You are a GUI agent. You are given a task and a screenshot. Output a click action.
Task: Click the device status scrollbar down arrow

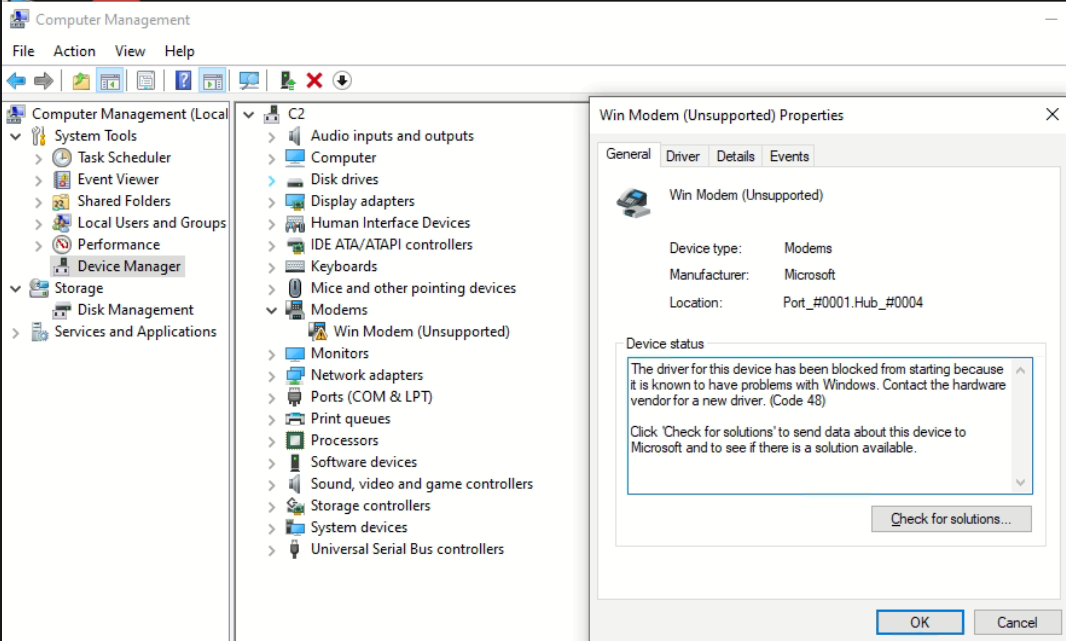(x=1020, y=483)
